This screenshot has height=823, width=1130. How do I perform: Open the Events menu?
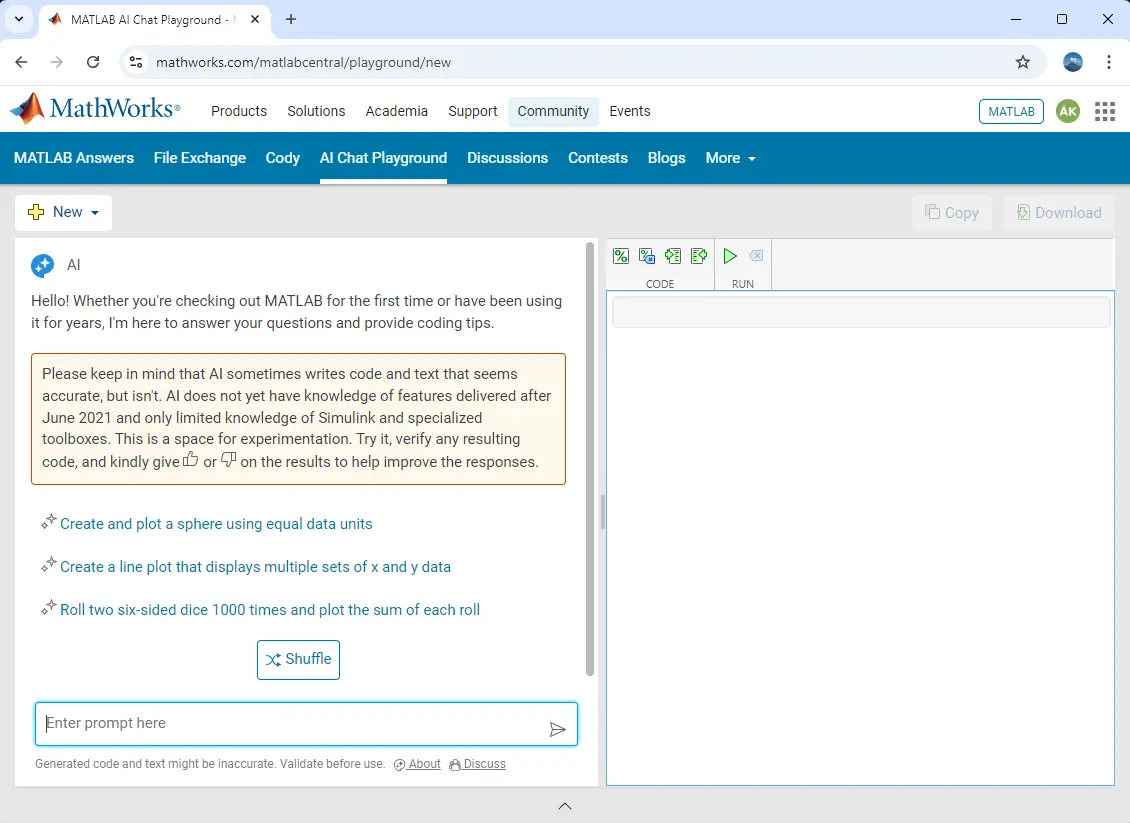(630, 111)
